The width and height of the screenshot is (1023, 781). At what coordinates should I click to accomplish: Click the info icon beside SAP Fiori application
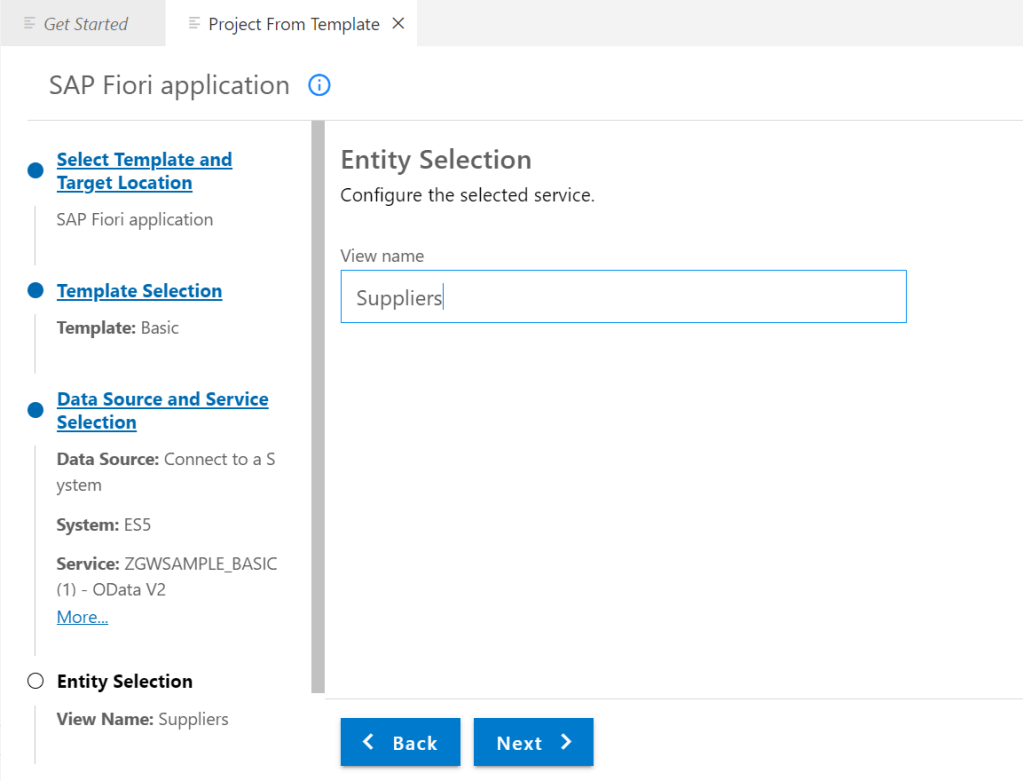click(319, 86)
